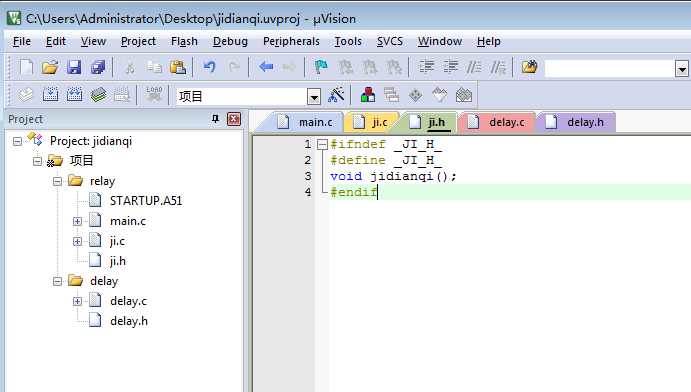The width and height of the screenshot is (691, 392).
Task: Open a file with the Open folder icon
Action: 50,67
